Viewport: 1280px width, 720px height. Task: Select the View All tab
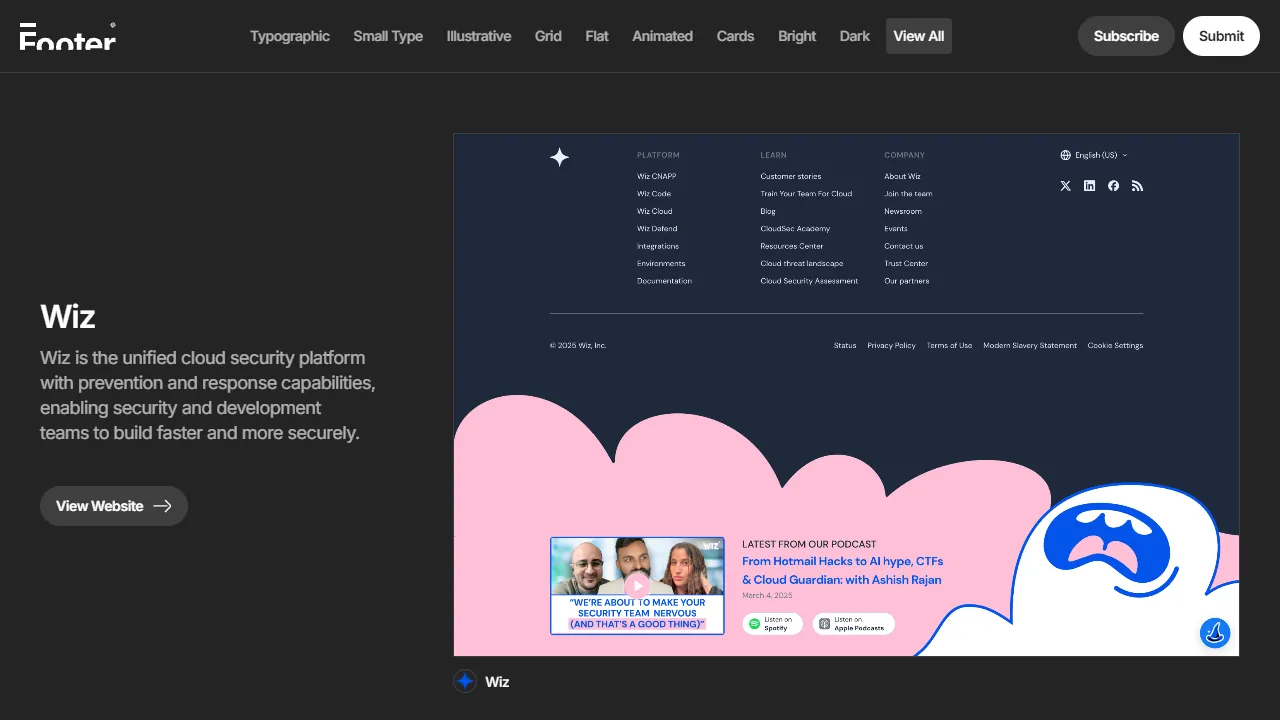[919, 36]
